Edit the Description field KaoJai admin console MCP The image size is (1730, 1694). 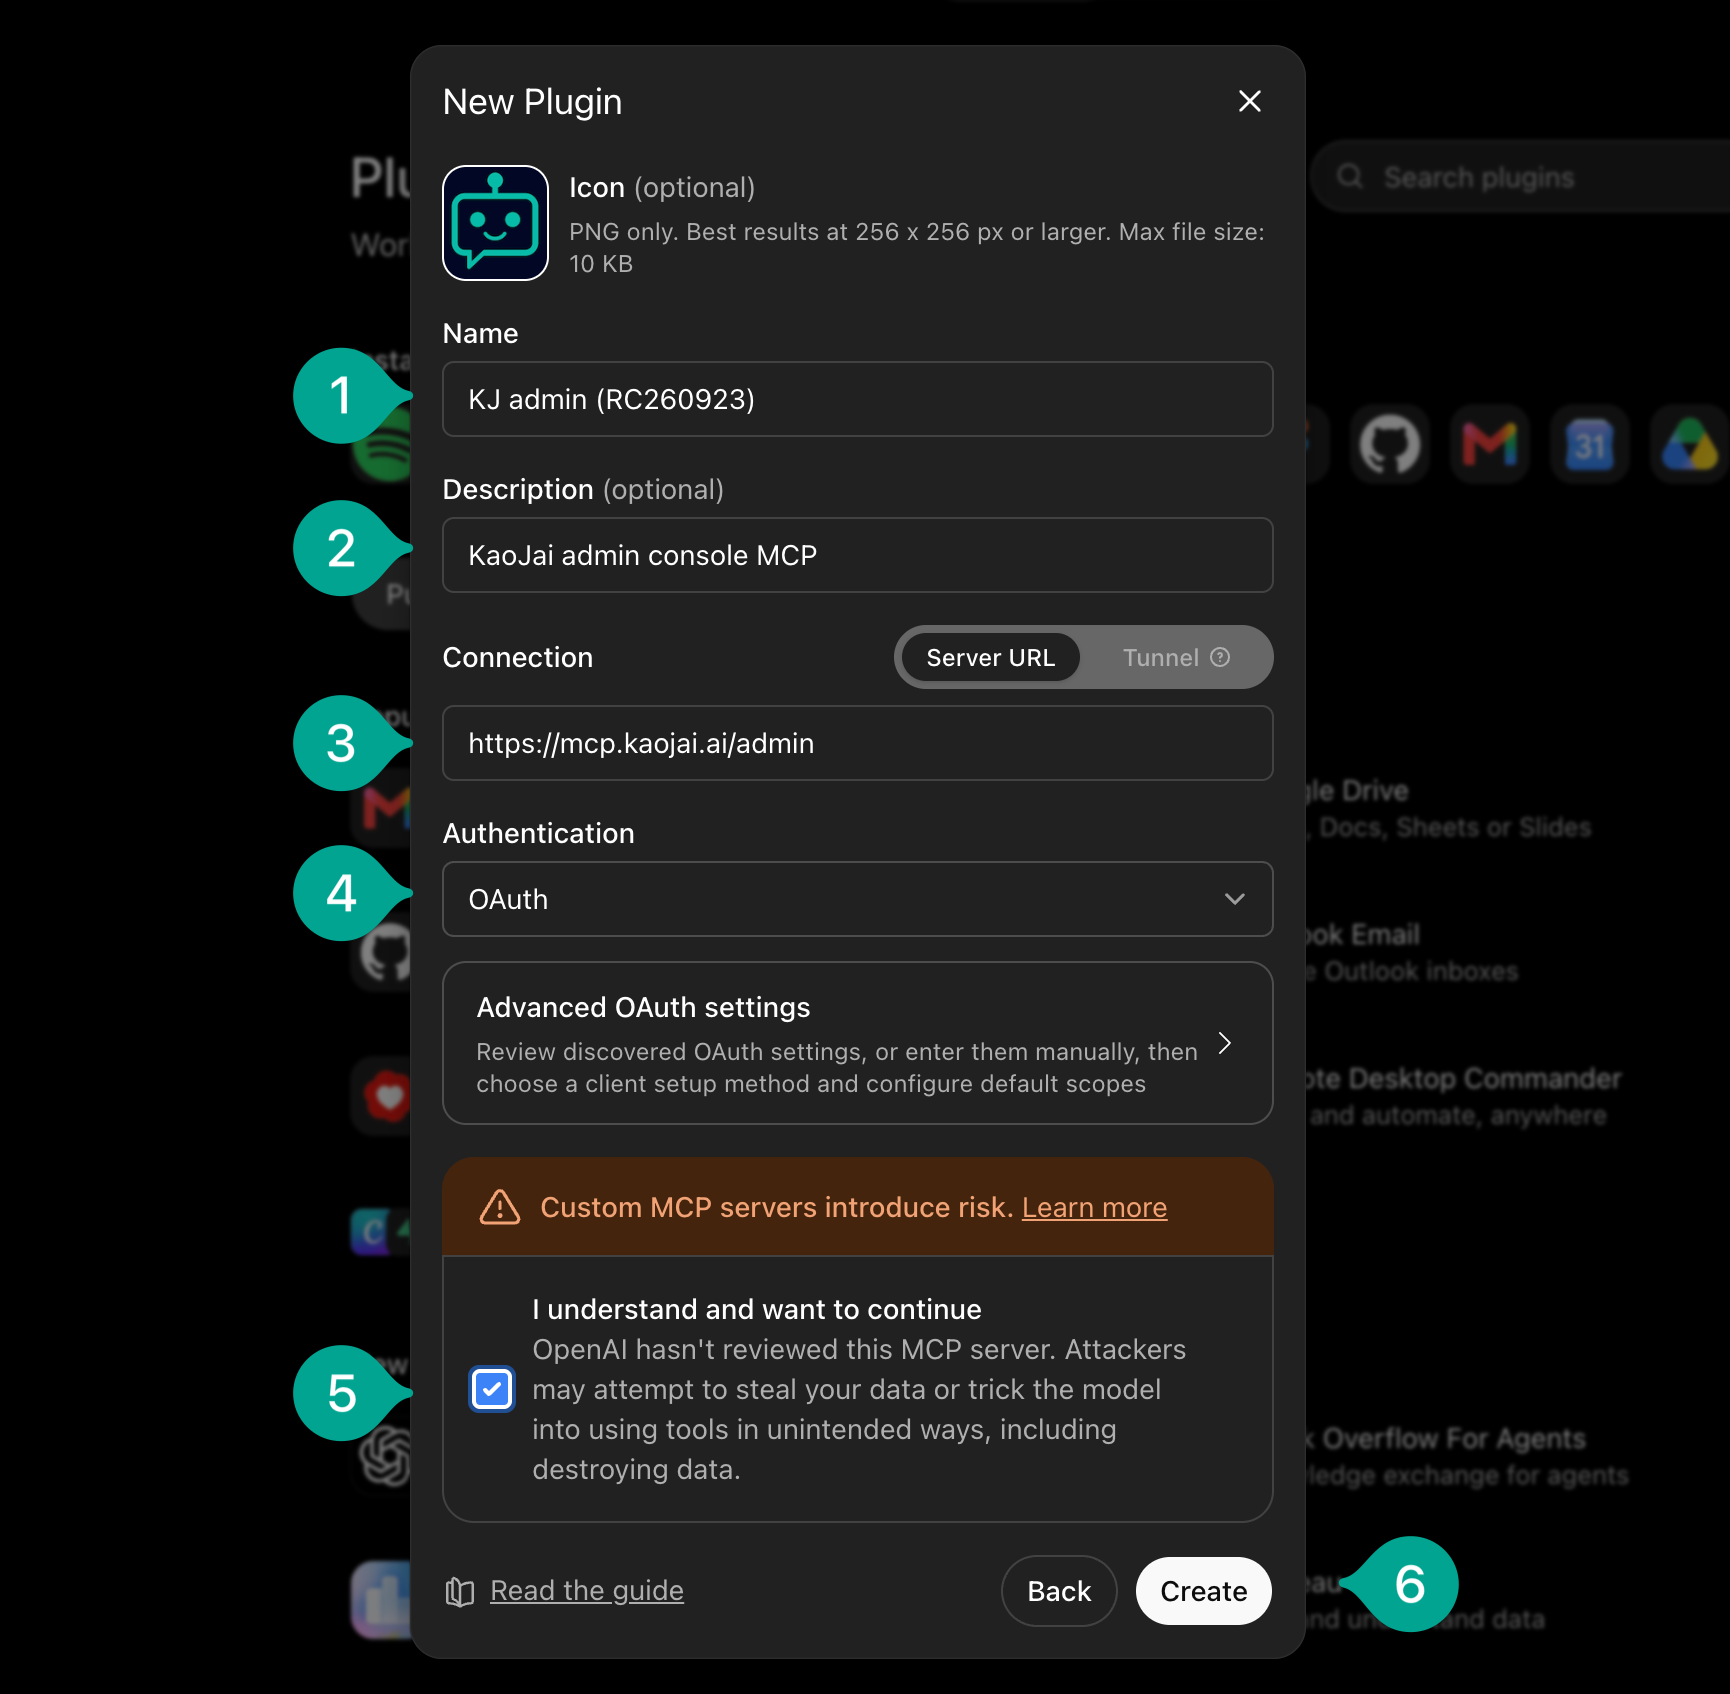[x=858, y=555]
